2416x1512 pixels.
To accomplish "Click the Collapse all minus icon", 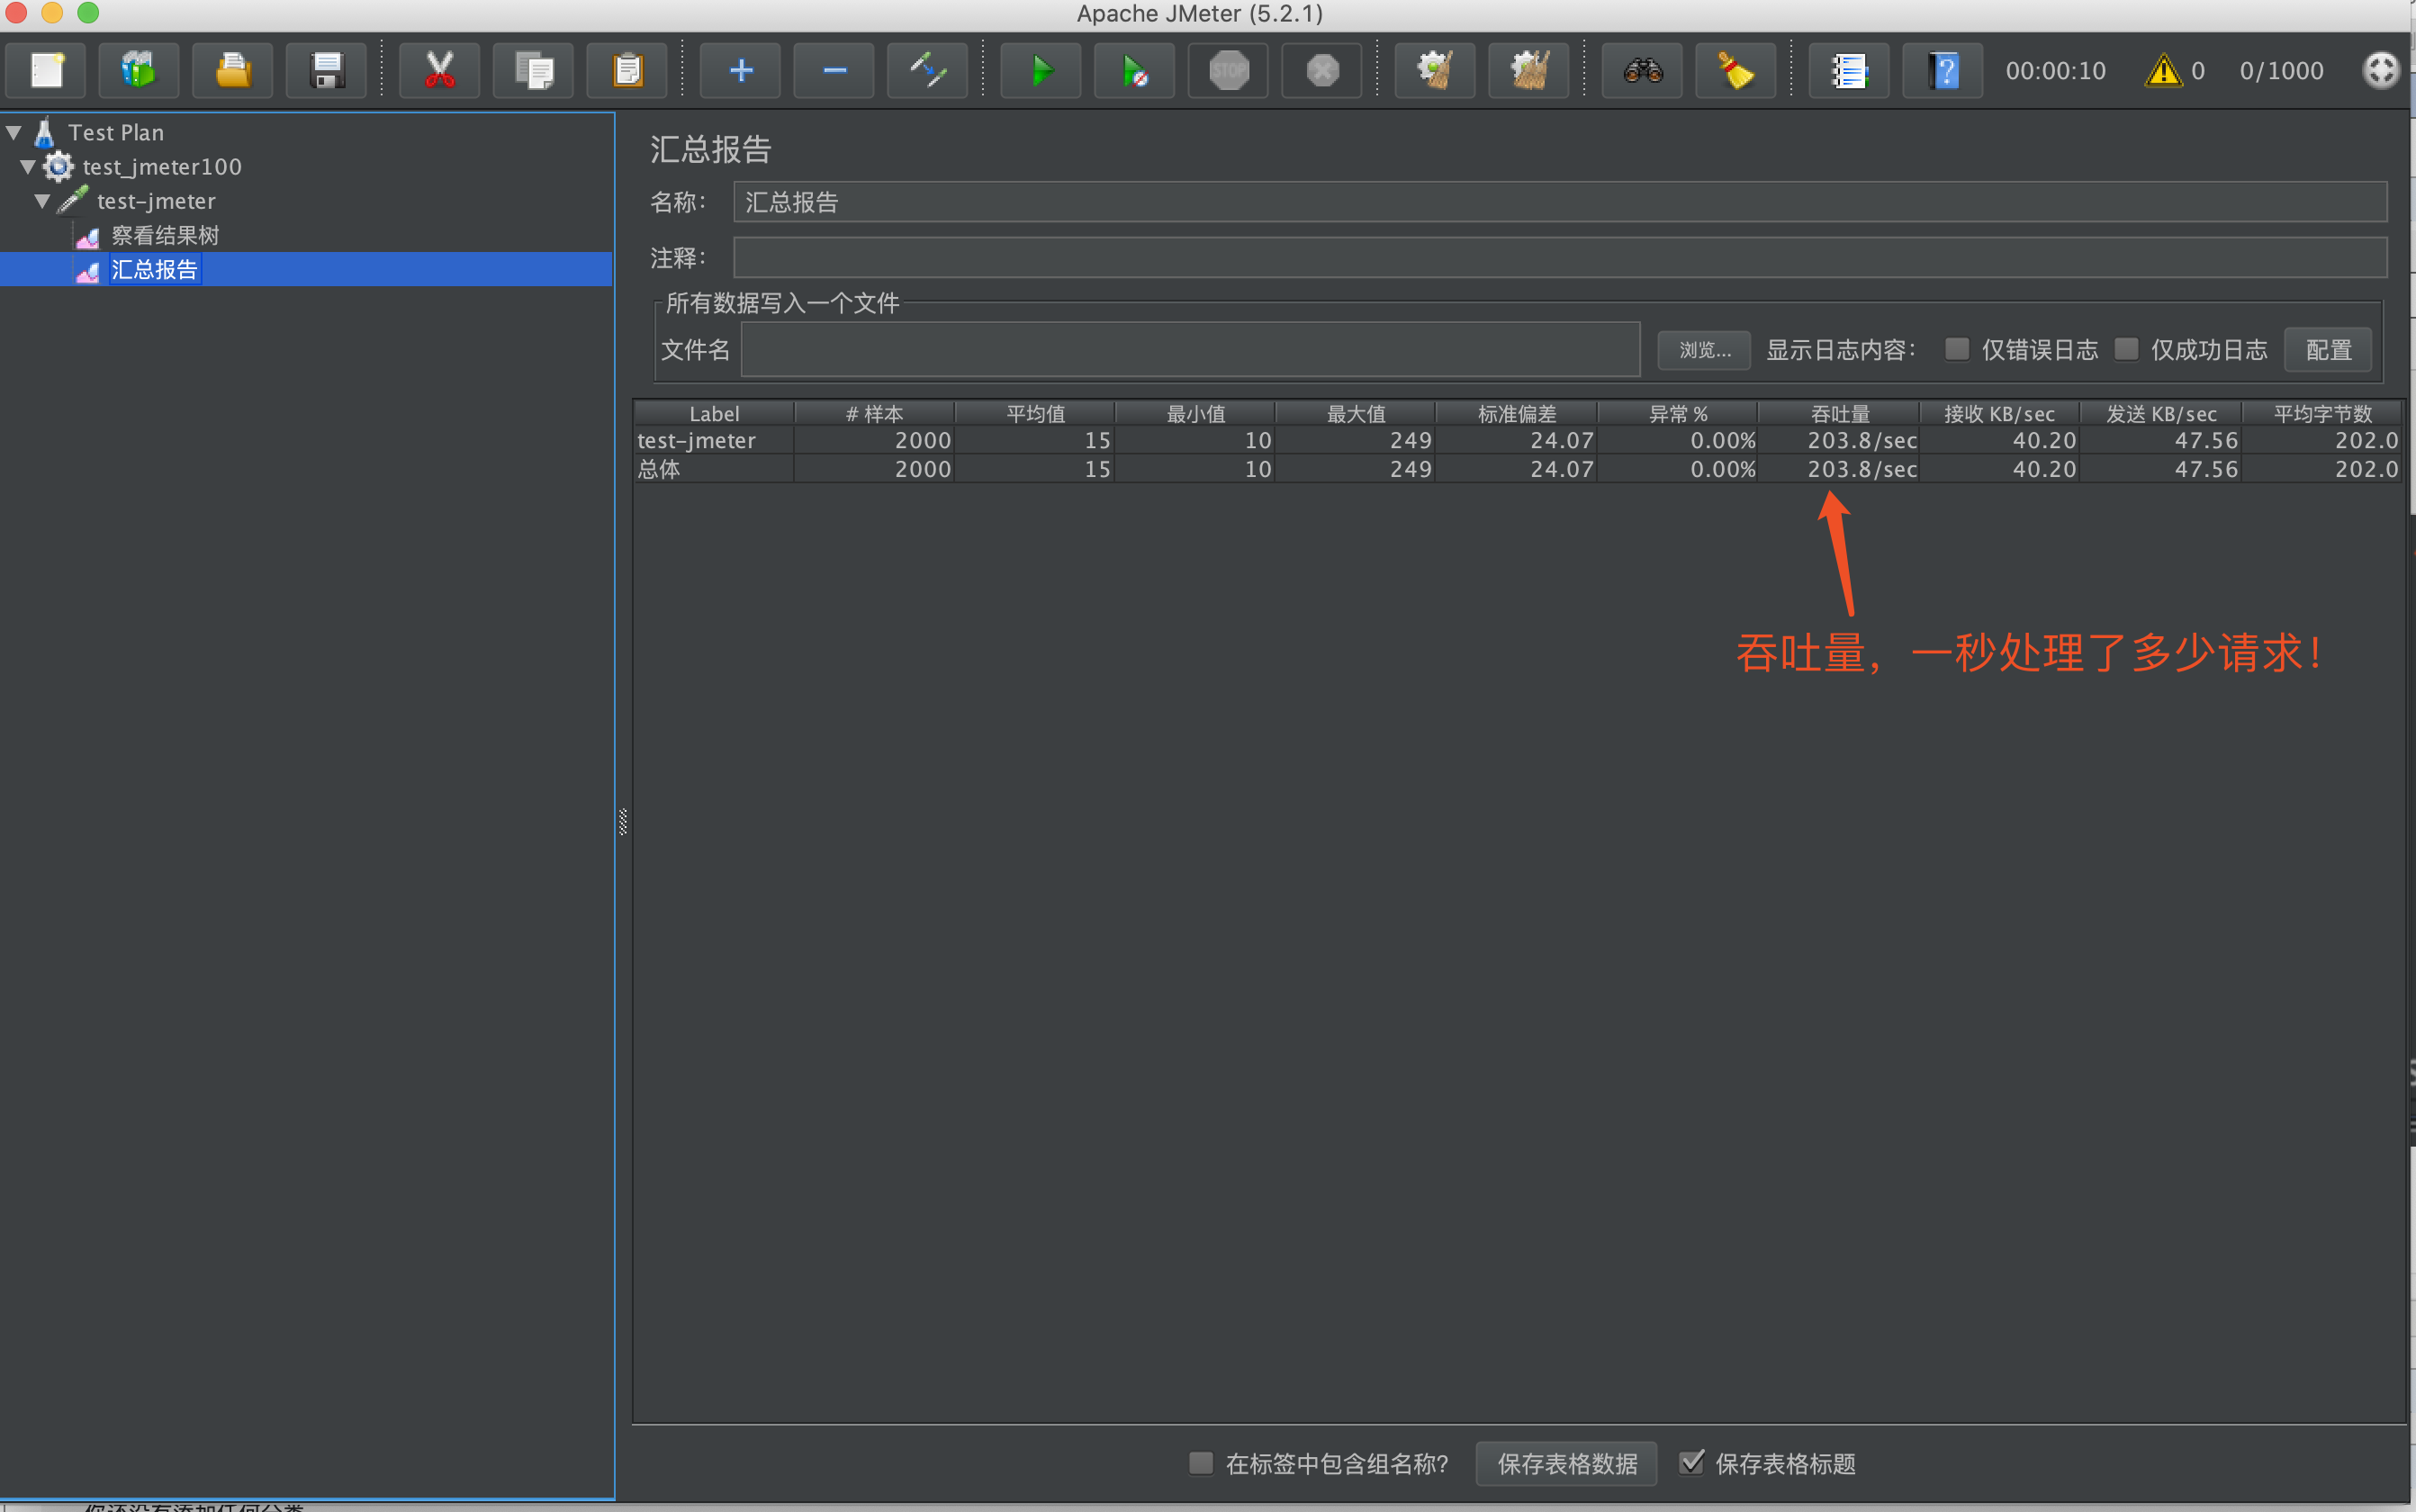I will 835,71.
